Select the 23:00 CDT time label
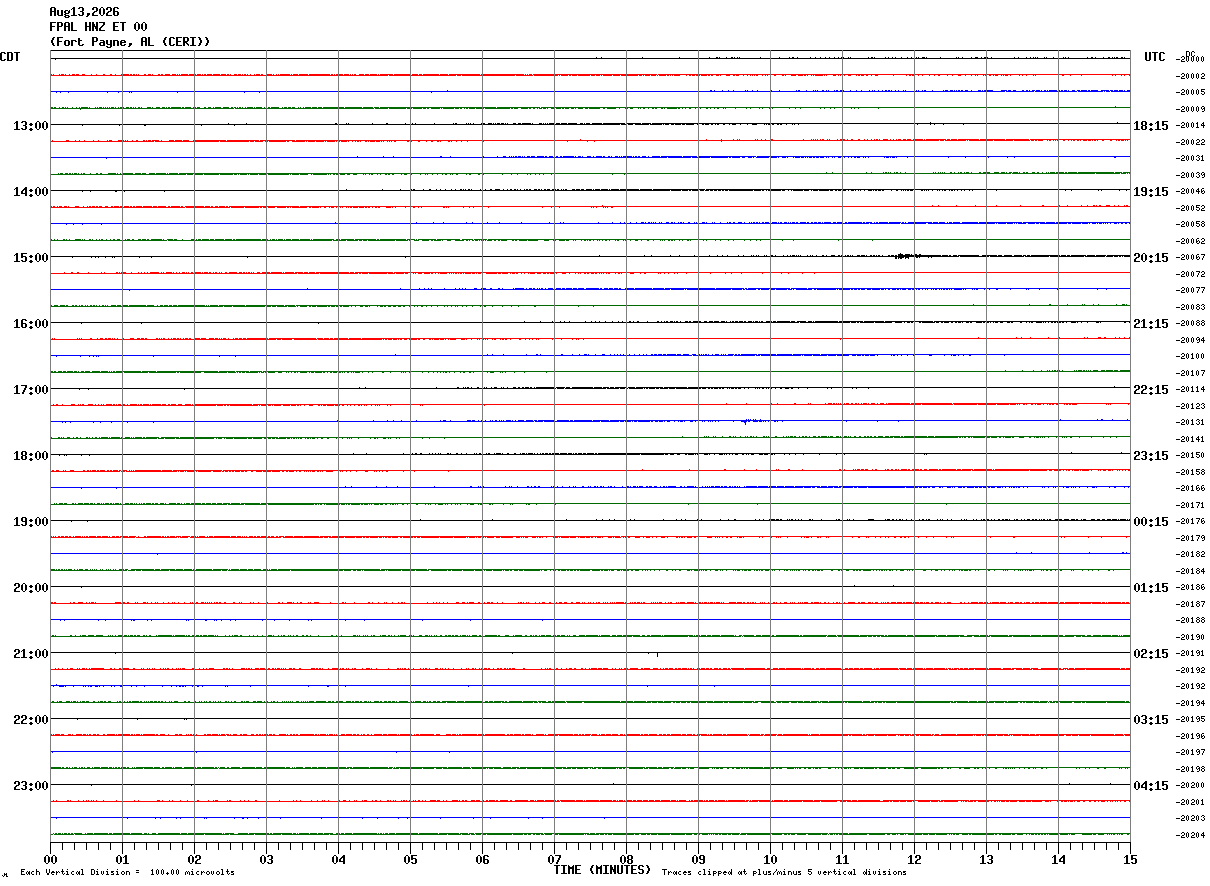This screenshot has height=886, width=1210. pos(30,786)
